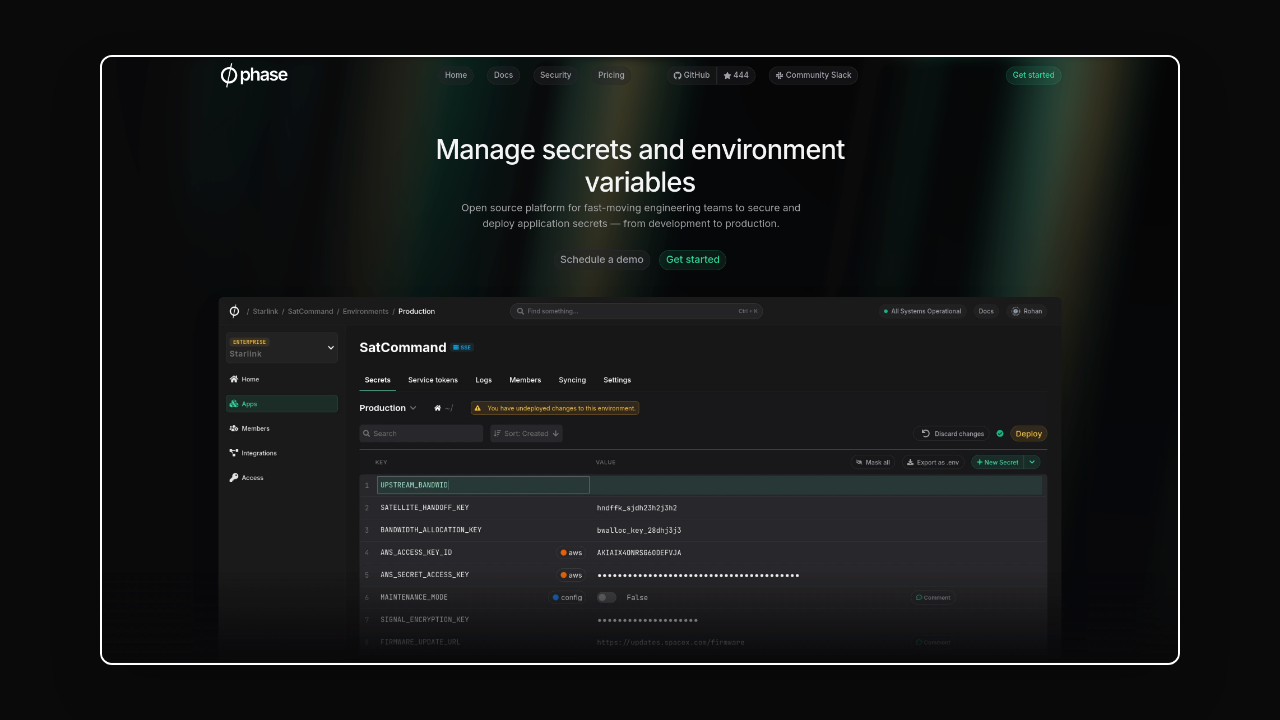Toggle the MAINTENANCE_MODE switch
The width and height of the screenshot is (1280, 720).
click(606, 597)
